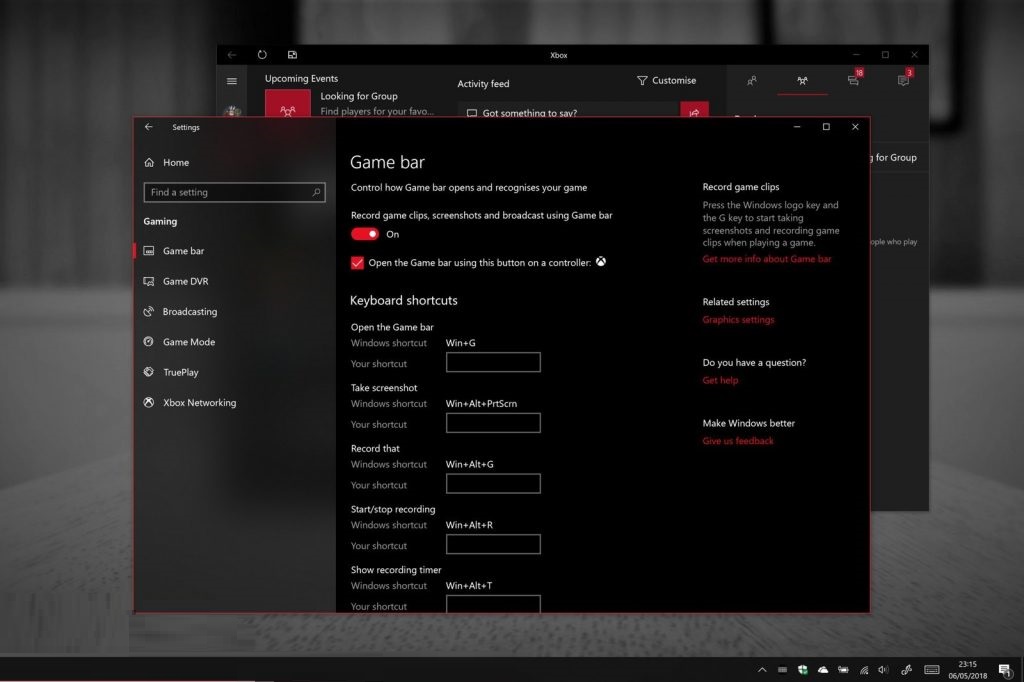Open the Xbox friends tab icon
Screen dimensions: 1024x682
point(752,81)
